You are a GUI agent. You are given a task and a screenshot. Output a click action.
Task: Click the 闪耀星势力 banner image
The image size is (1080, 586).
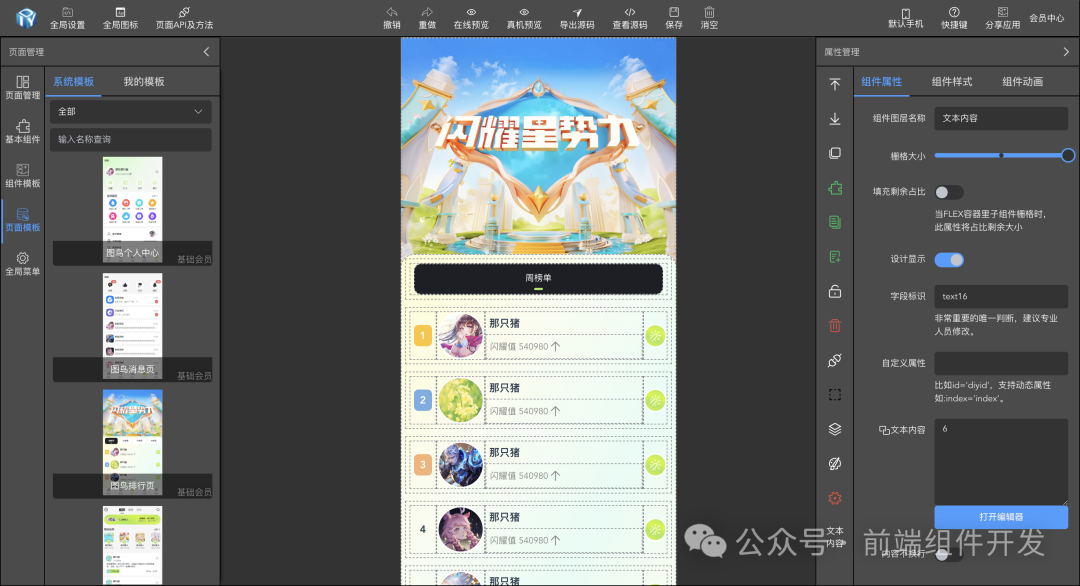[x=538, y=147]
